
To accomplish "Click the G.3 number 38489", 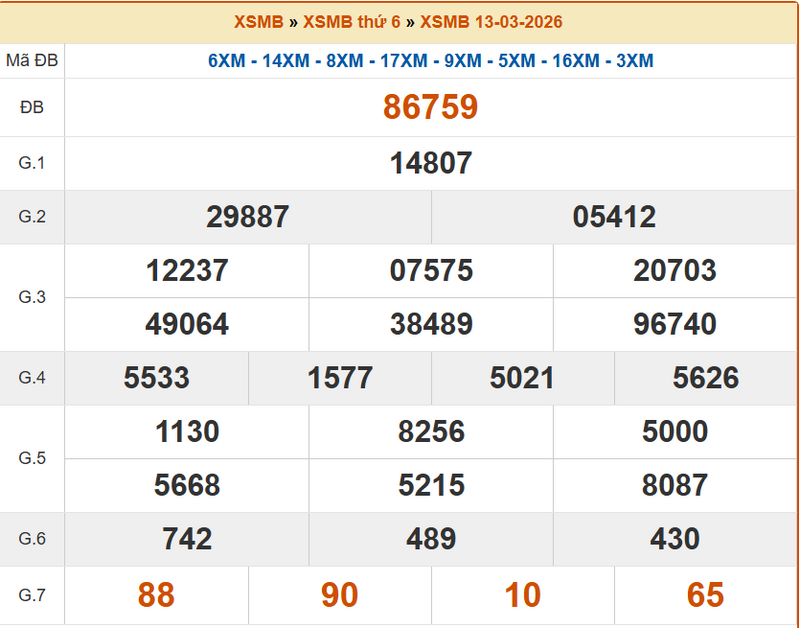I will click(x=431, y=324).
